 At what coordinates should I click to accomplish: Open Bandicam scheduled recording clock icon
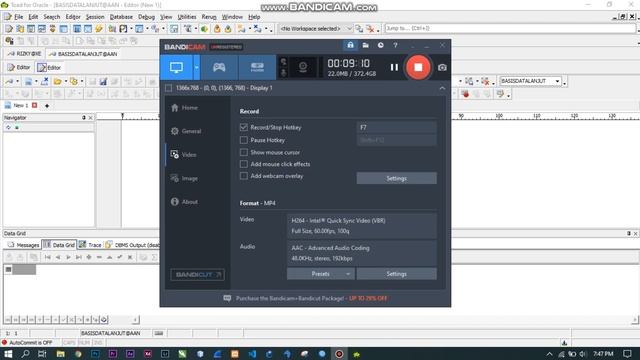pyautogui.click(x=380, y=45)
